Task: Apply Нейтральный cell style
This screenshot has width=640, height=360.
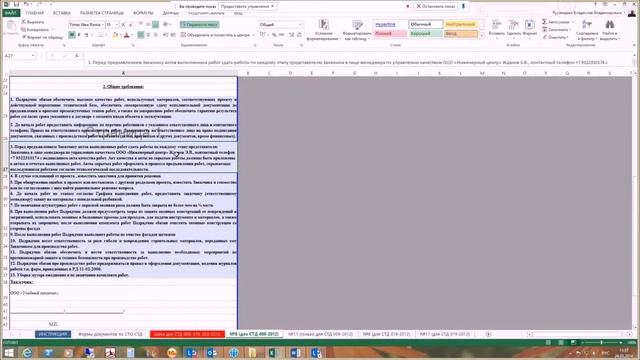Action: [461, 24]
